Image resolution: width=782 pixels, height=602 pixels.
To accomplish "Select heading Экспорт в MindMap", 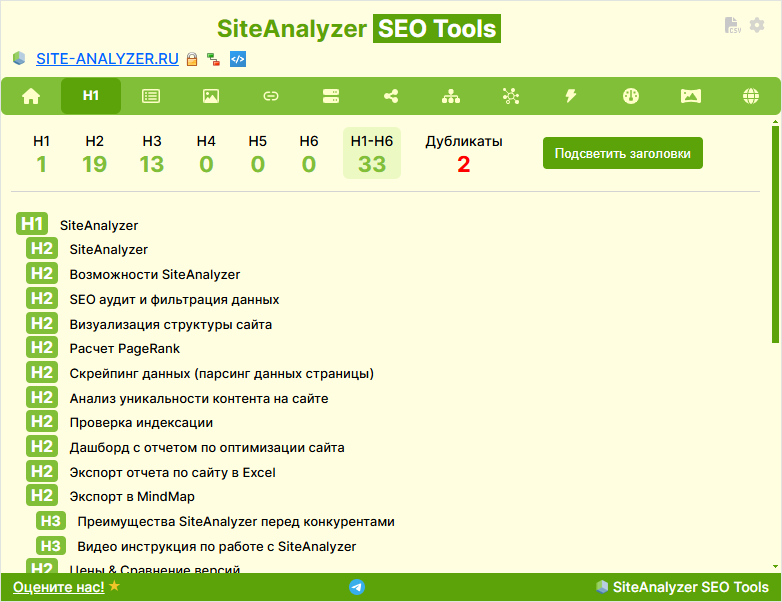I will 132,496.
